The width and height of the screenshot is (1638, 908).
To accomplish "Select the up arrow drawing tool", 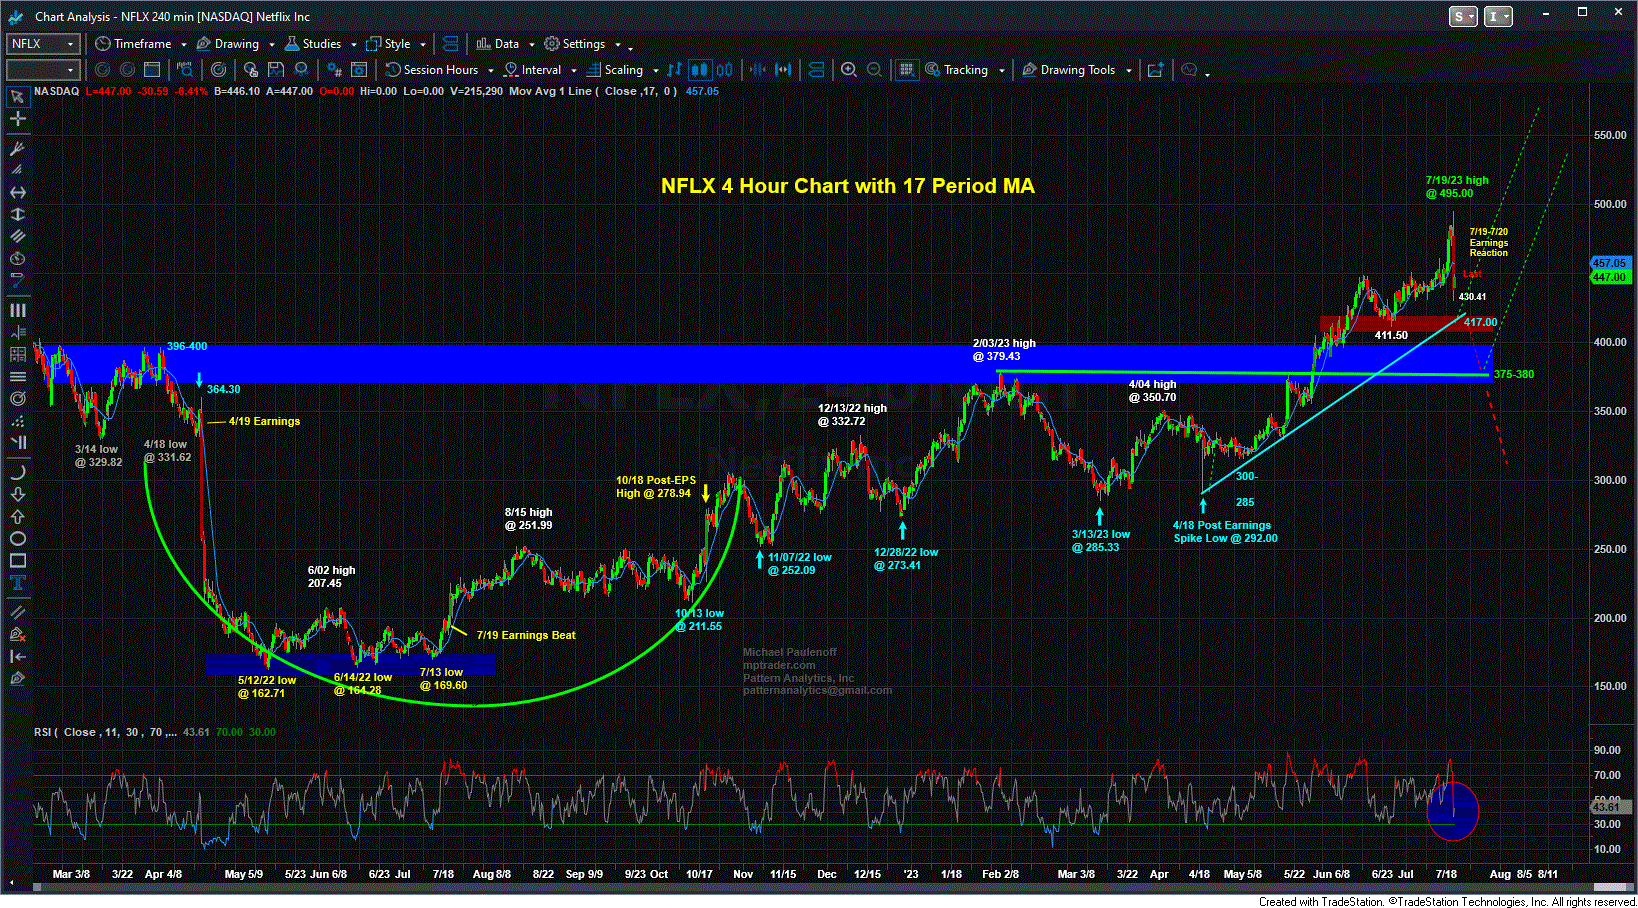I will click(17, 516).
